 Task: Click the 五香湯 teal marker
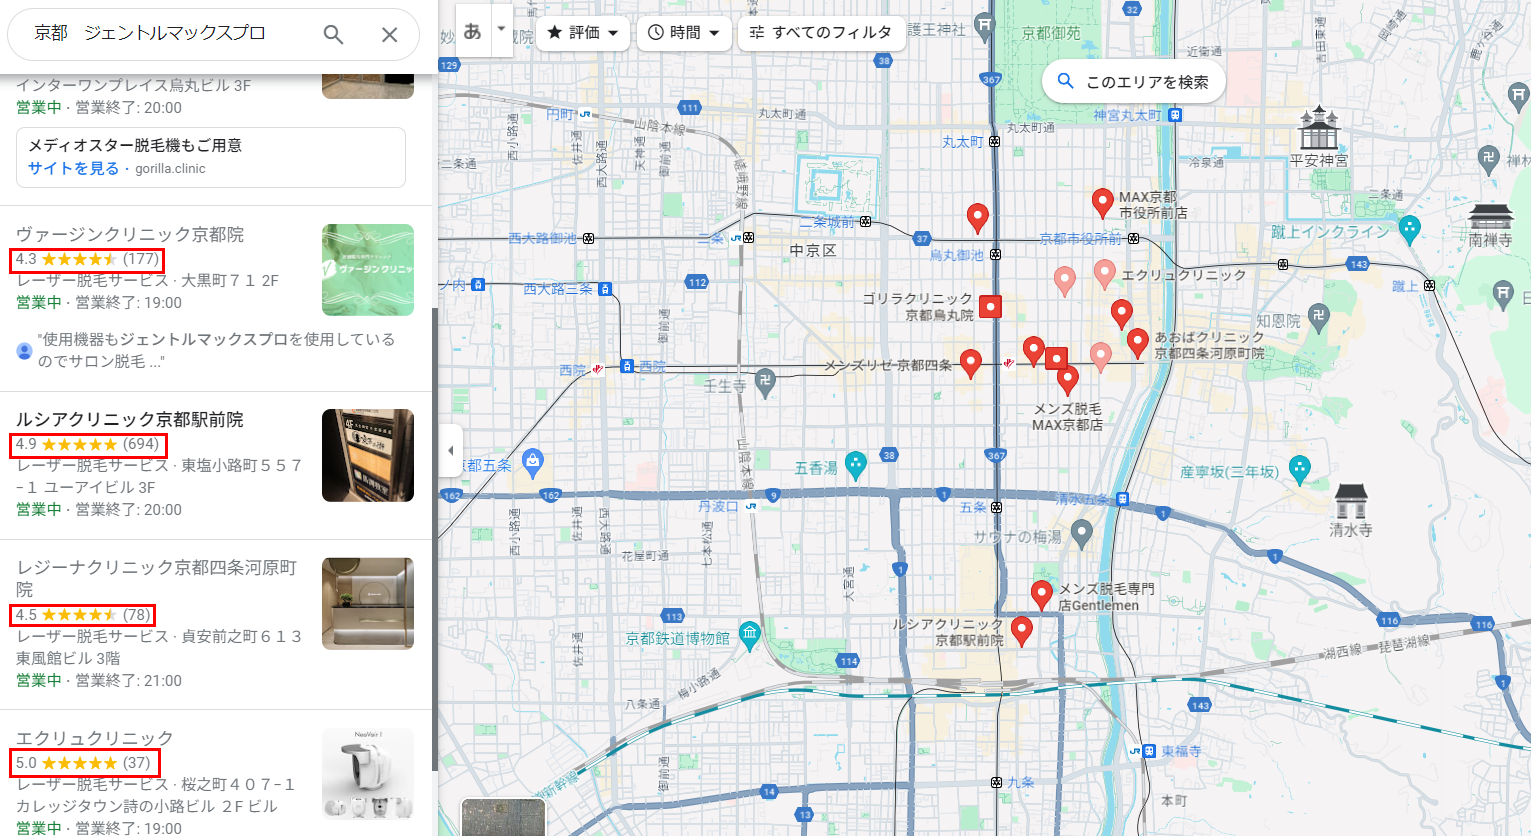[855, 465]
